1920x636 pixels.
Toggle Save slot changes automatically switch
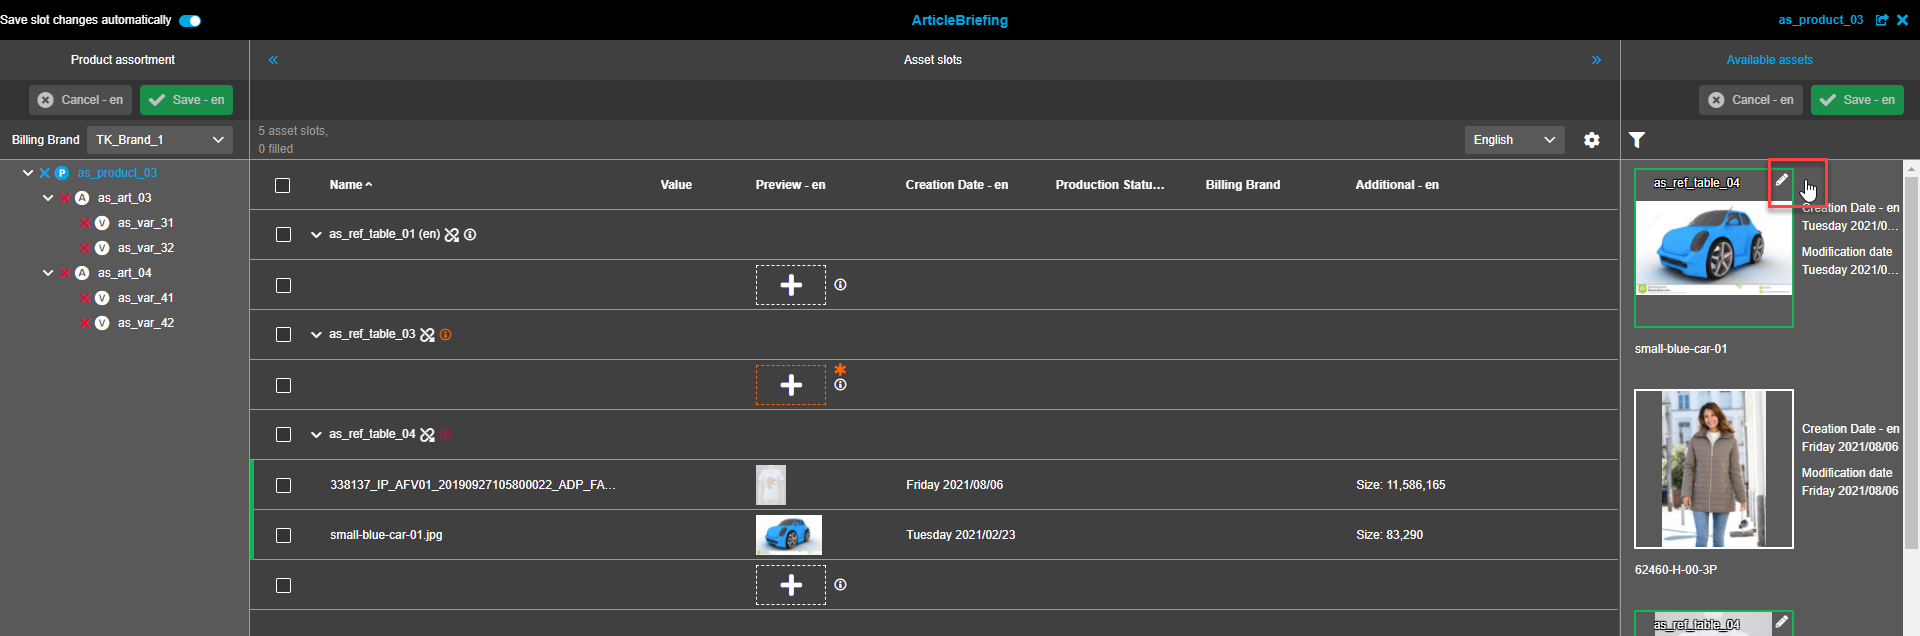pyautogui.click(x=190, y=20)
